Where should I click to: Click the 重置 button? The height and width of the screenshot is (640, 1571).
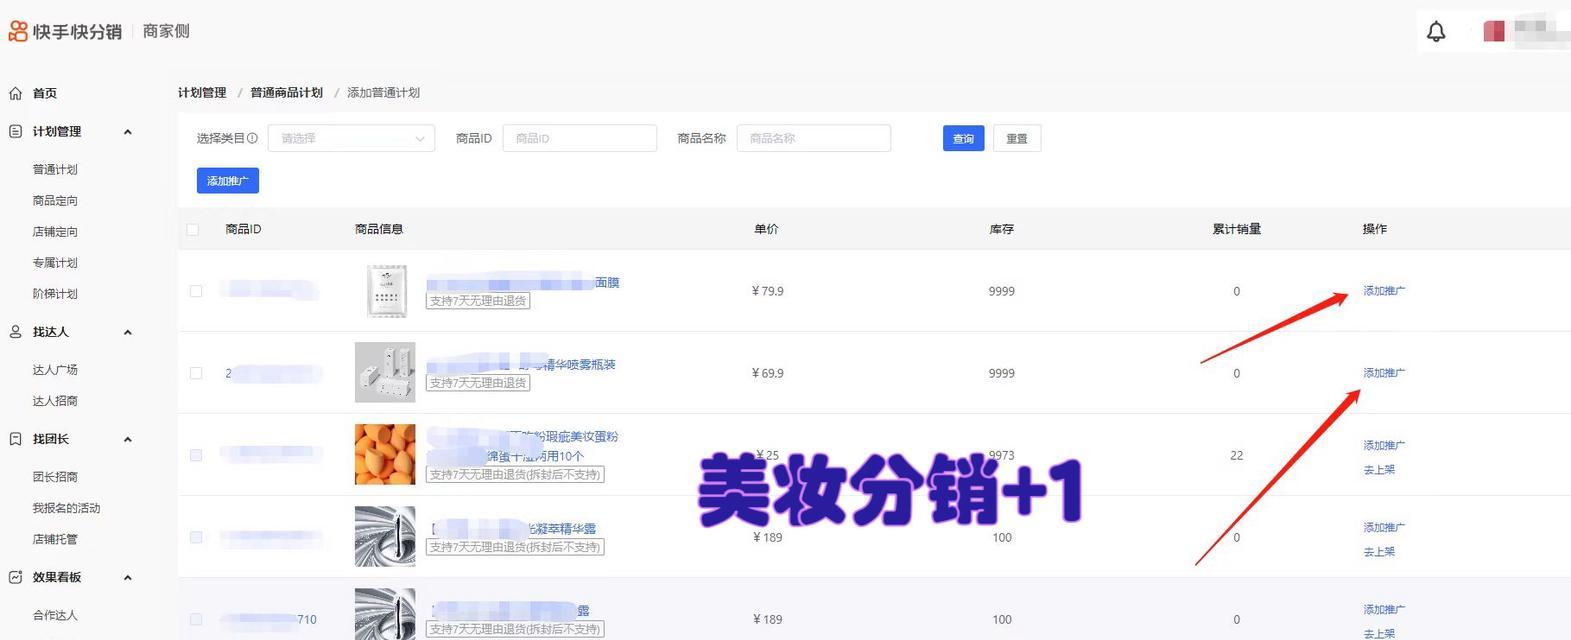(1017, 138)
